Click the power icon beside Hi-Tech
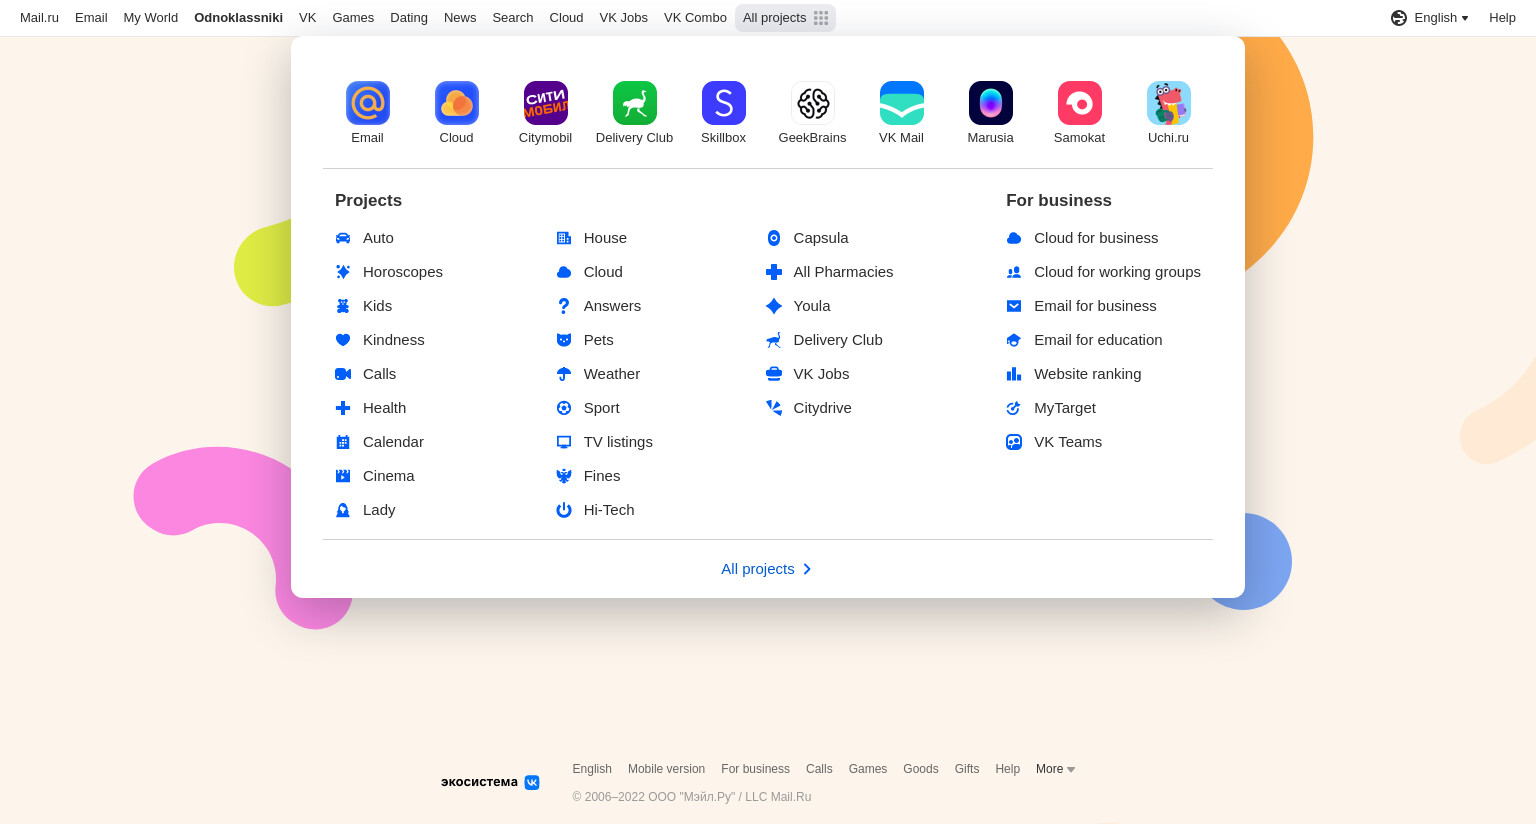Image resolution: width=1536 pixels, height=824 pixels. (x=564, y=510)
